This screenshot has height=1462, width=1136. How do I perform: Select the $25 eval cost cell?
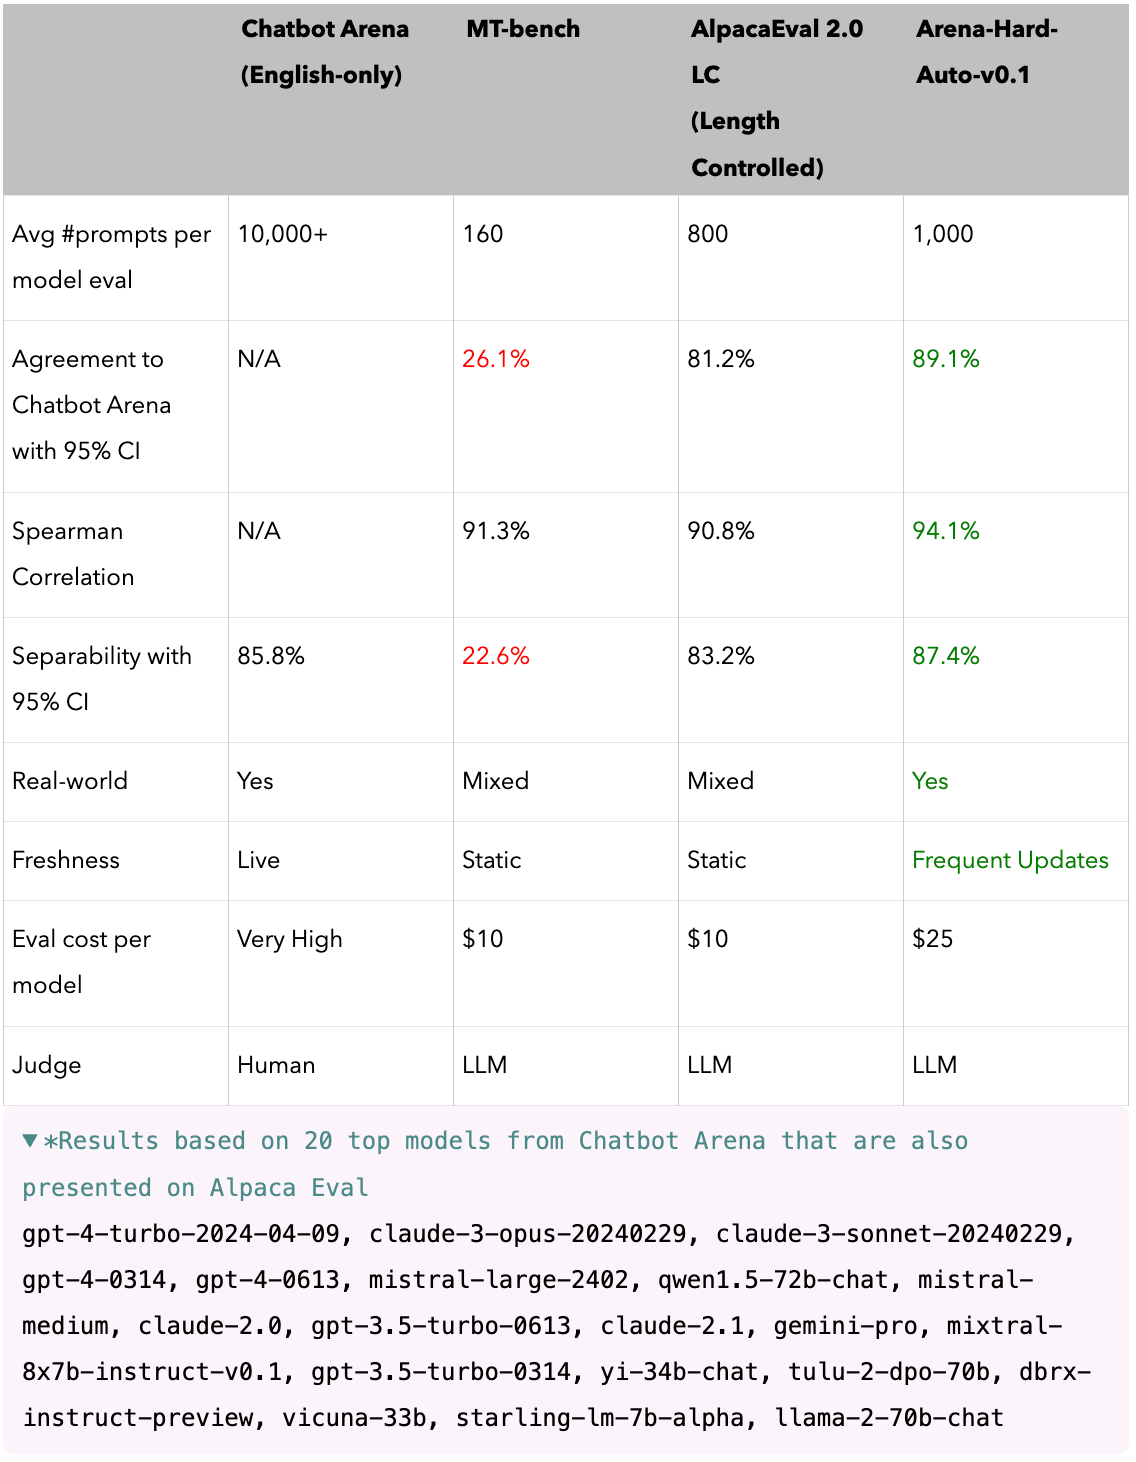(933, 939)
